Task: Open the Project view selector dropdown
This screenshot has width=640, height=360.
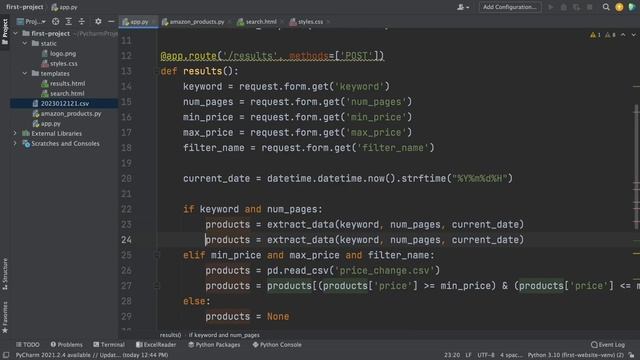Action: coord(31,22)
